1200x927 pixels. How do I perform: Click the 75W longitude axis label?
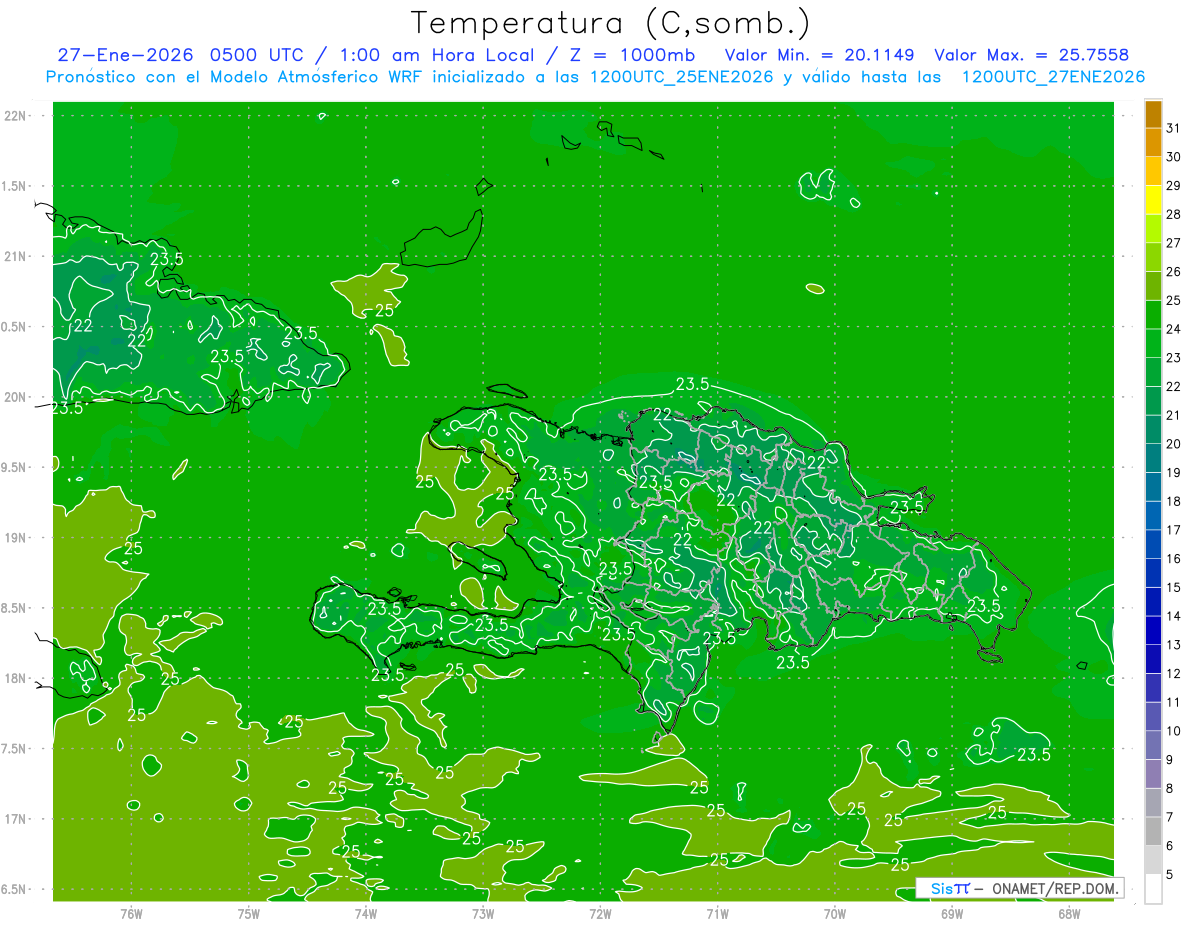pyautogui.click(x=248, y=913)
